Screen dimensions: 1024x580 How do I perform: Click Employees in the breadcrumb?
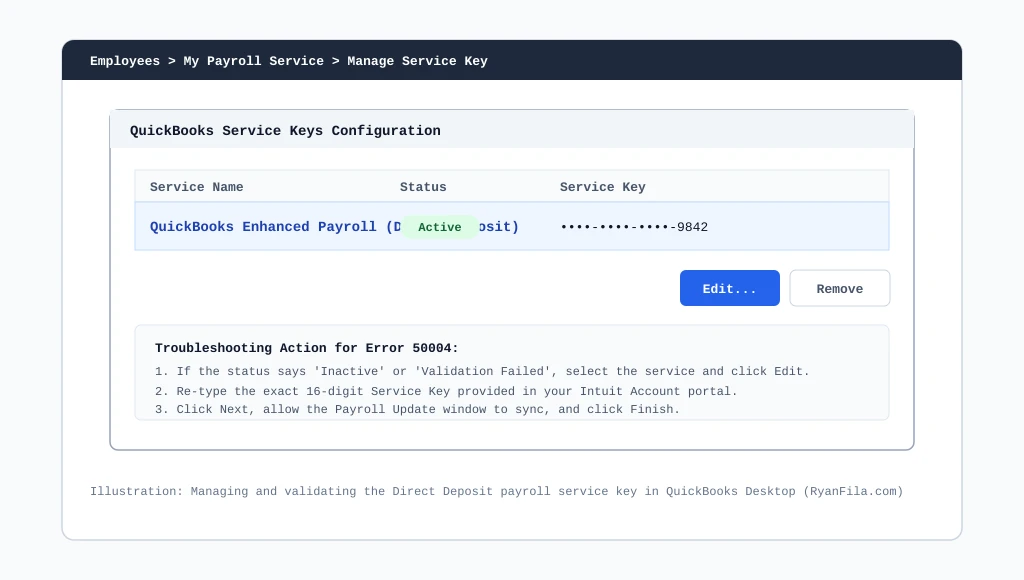point(125,61)
